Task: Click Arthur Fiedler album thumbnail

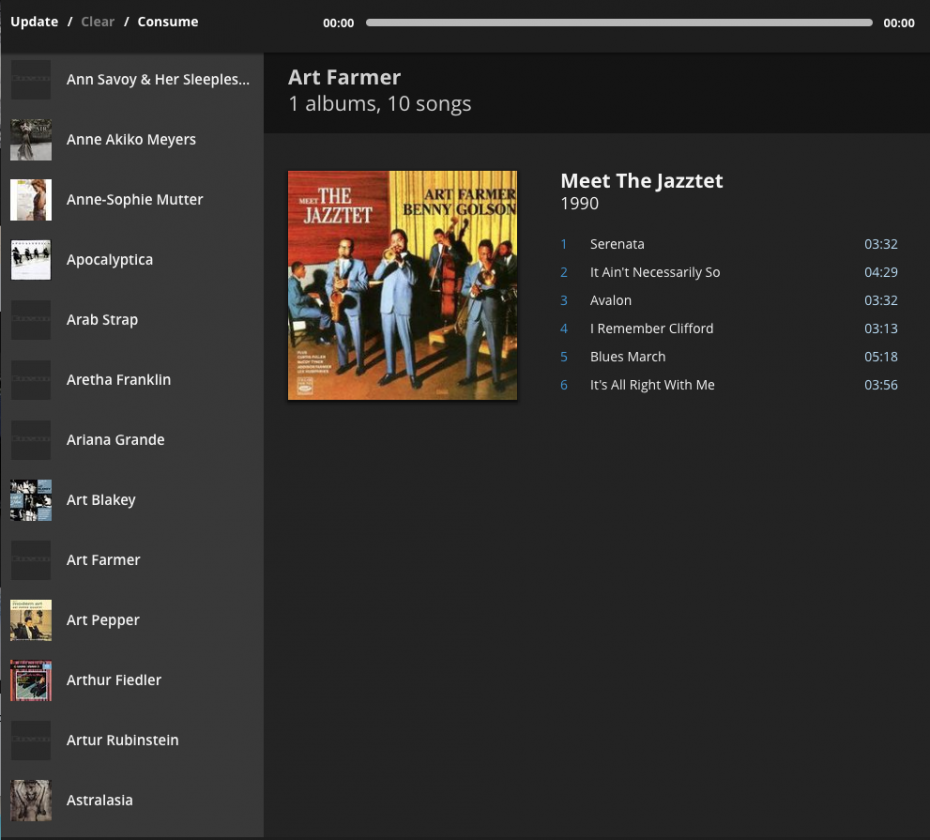Action: (x=31, y=680)
